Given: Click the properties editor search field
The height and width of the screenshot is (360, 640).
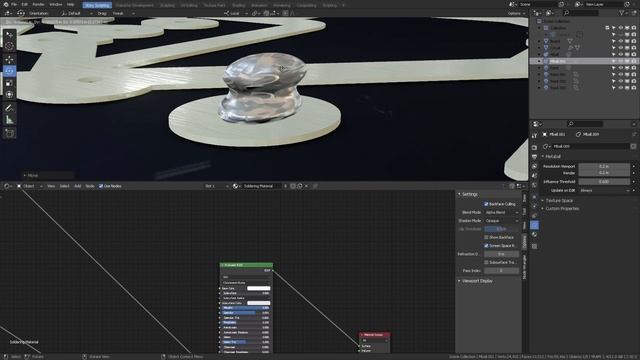Looking at the screenshot, I should 585,124.
